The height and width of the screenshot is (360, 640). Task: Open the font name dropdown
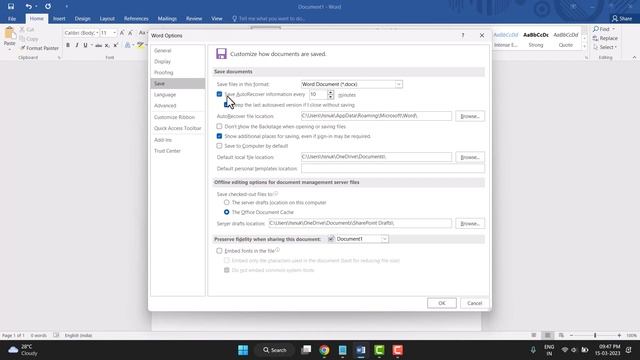coord(97,33)
